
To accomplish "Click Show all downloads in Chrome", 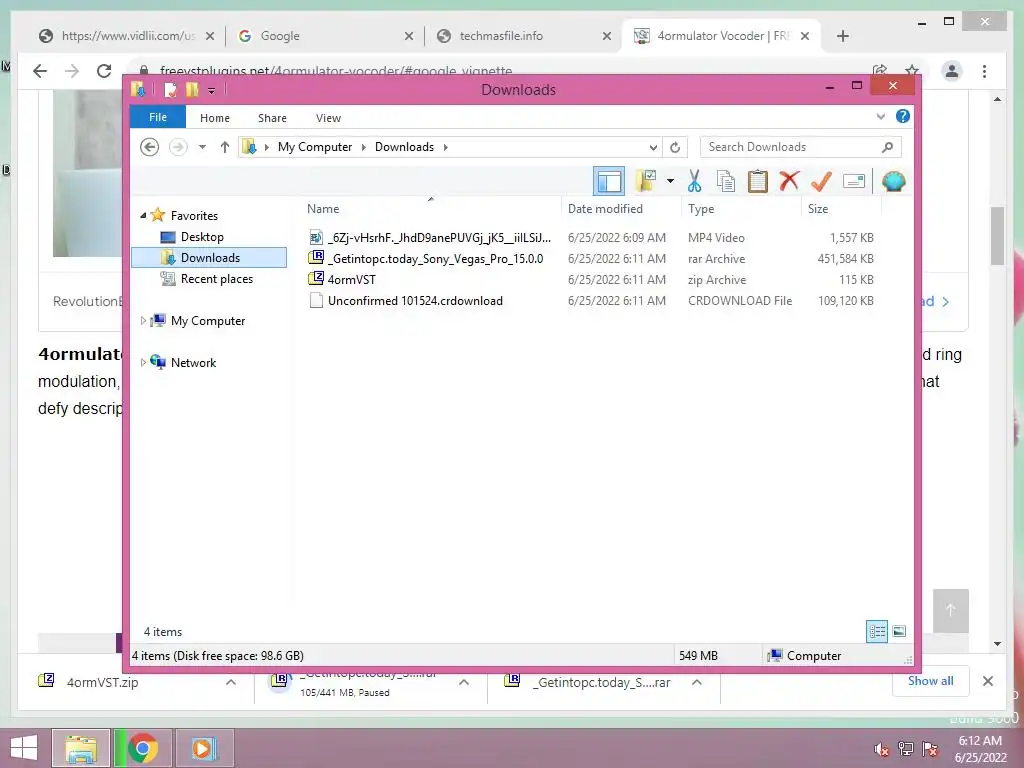I will (930, 681).
